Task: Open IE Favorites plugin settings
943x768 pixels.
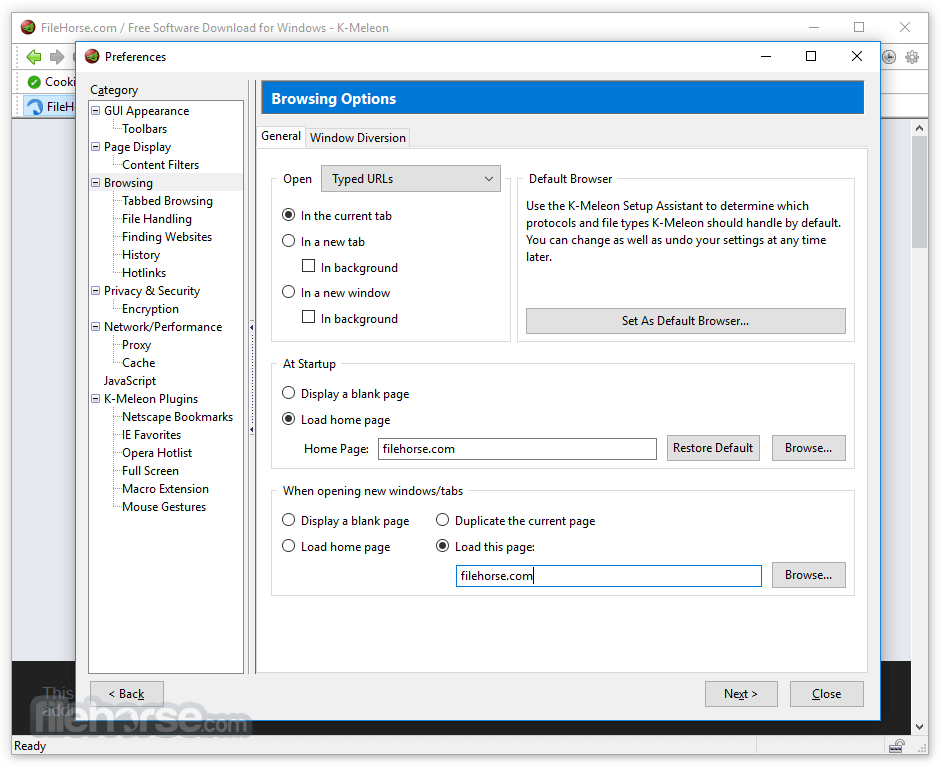Action: pyautogui.click(x=152, y=435)
